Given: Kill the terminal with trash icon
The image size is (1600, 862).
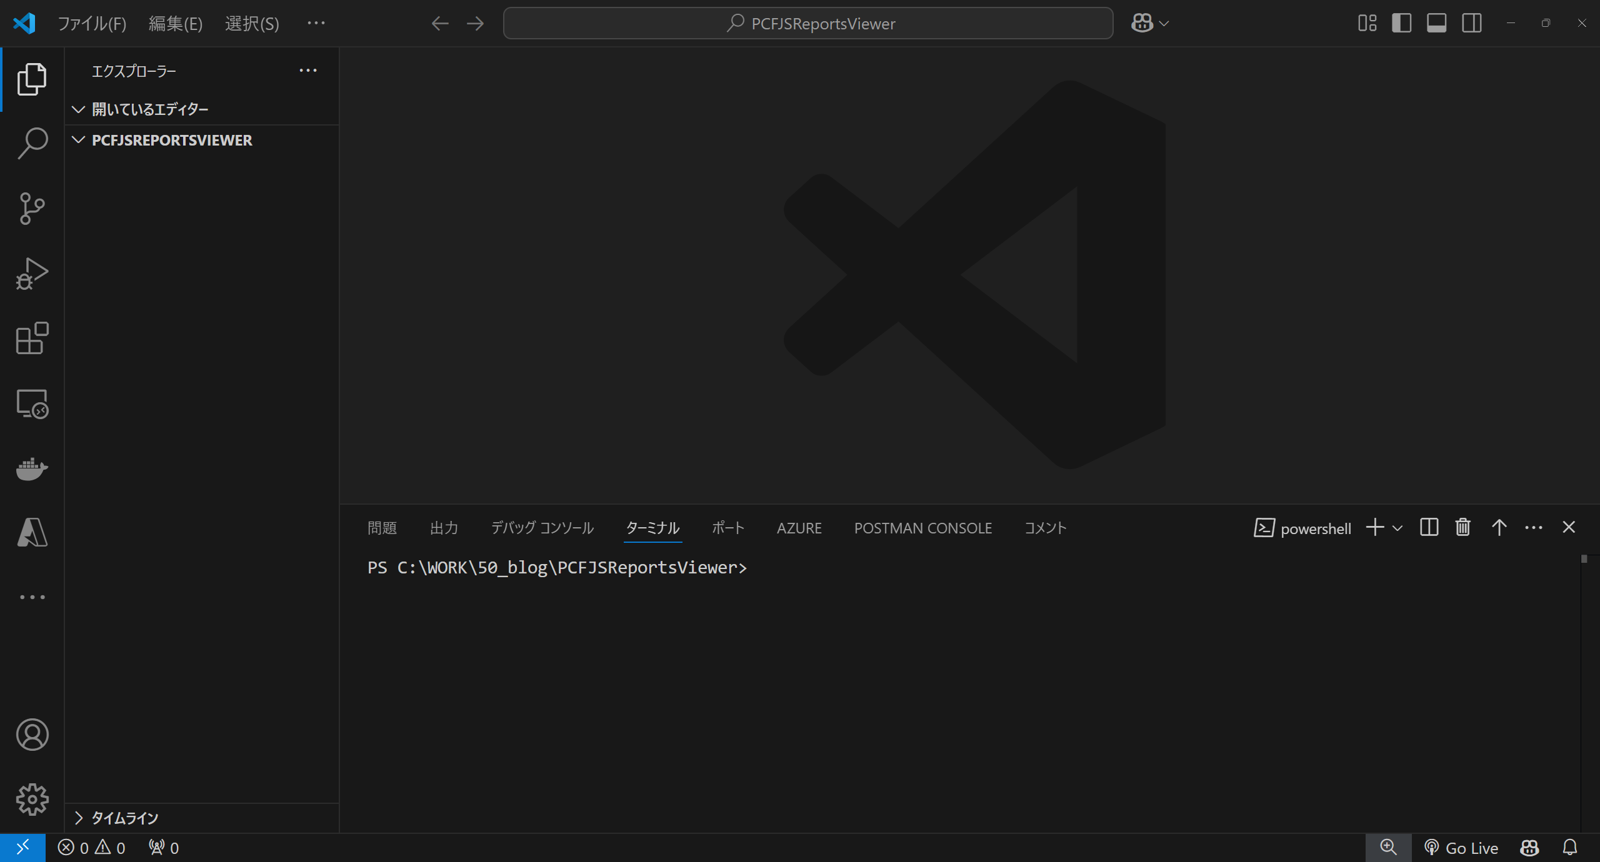Looking at the screenshot, I should [x=1463, y=527].
